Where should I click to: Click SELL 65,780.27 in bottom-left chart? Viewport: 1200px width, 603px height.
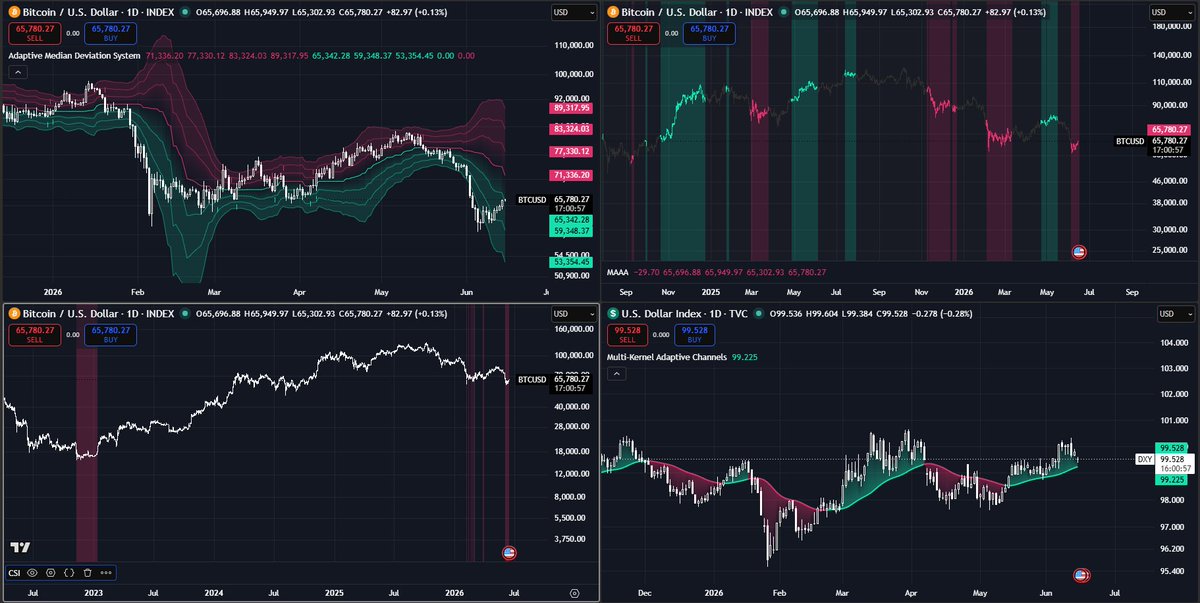(x=34, y=335)
